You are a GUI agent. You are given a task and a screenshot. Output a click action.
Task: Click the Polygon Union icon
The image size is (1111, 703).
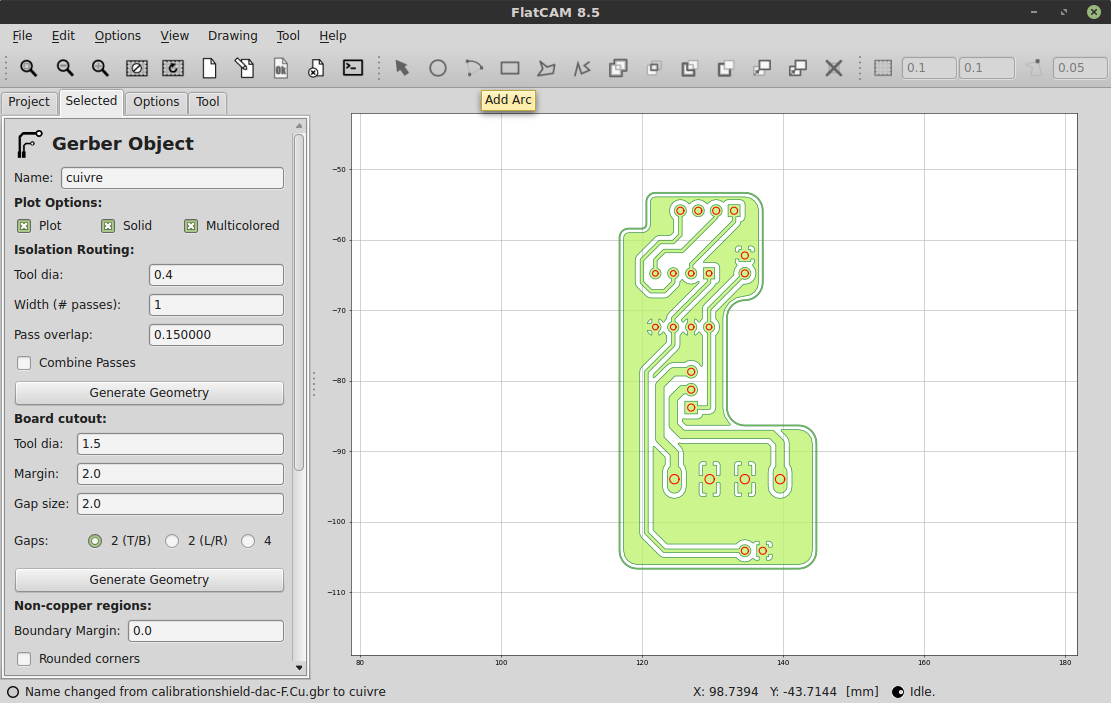(x=618, y=68)
